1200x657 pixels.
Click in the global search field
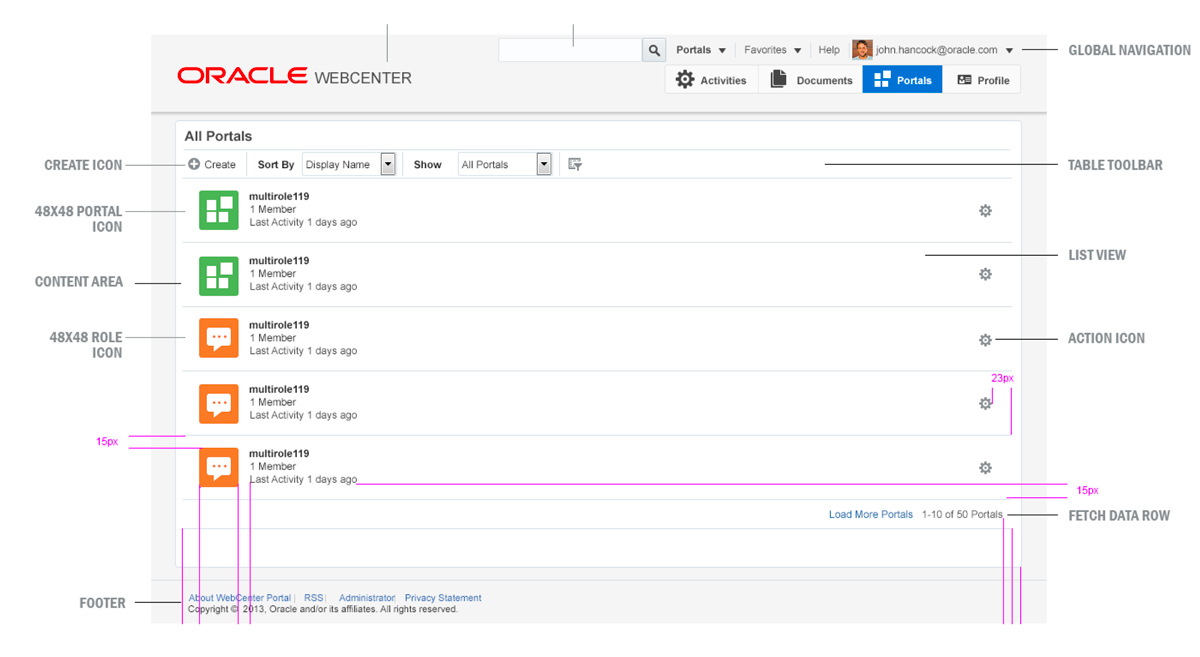[570, 50]
